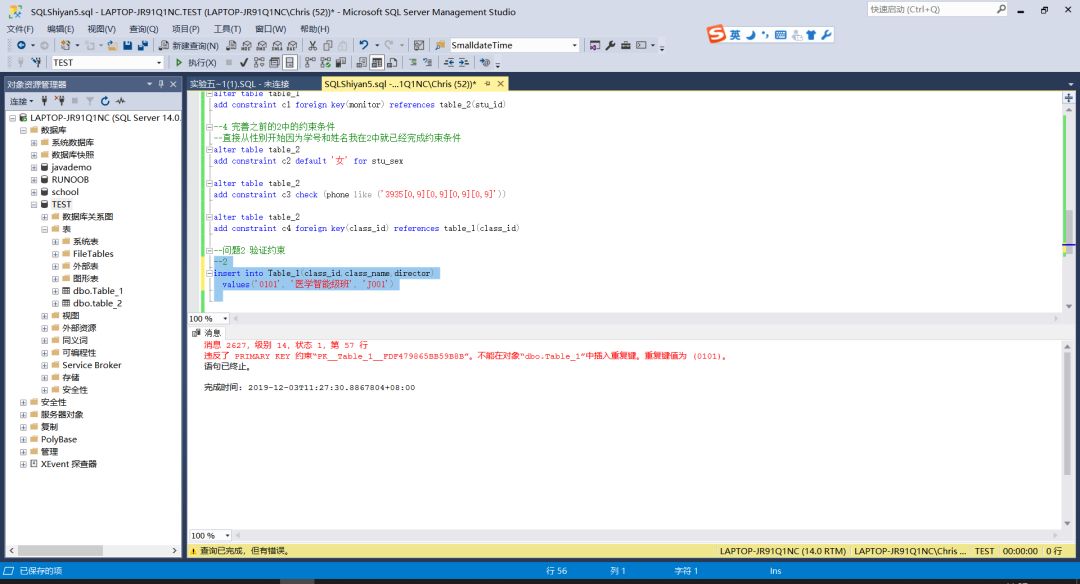Click the New Query (新建查询) toolbar button

coord(188,46)
